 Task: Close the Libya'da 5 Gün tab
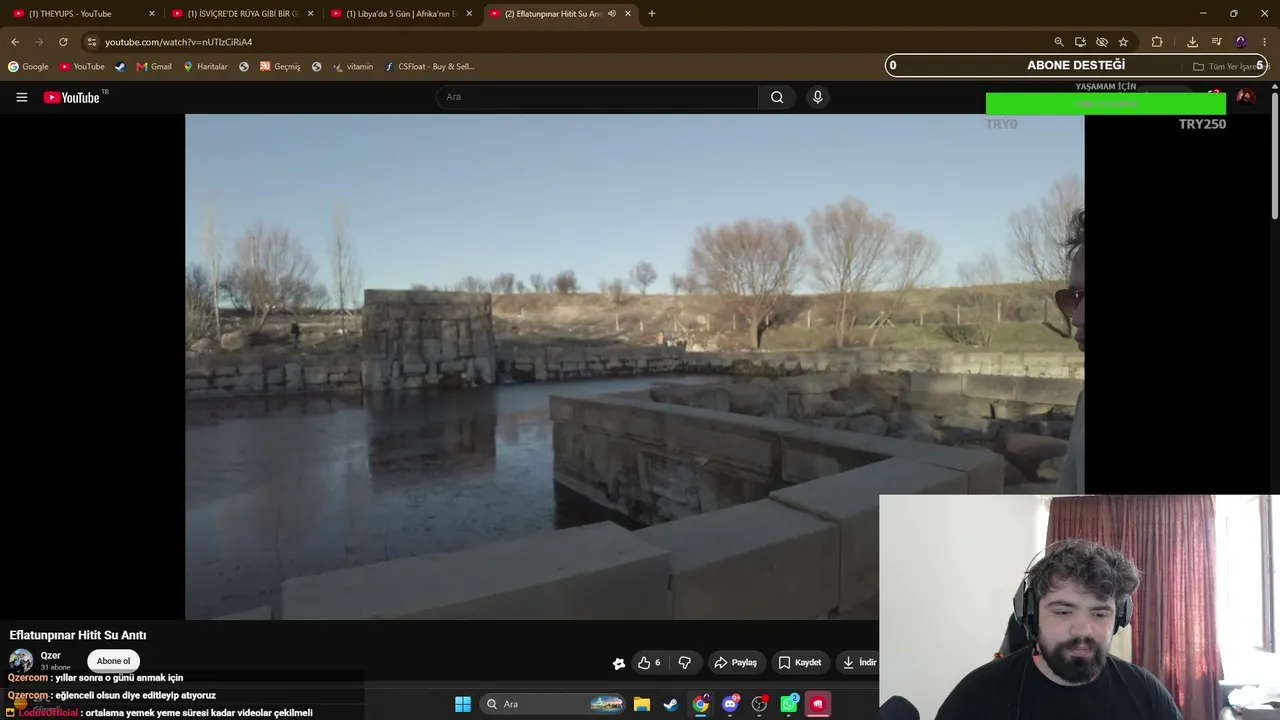click(469, 14)
